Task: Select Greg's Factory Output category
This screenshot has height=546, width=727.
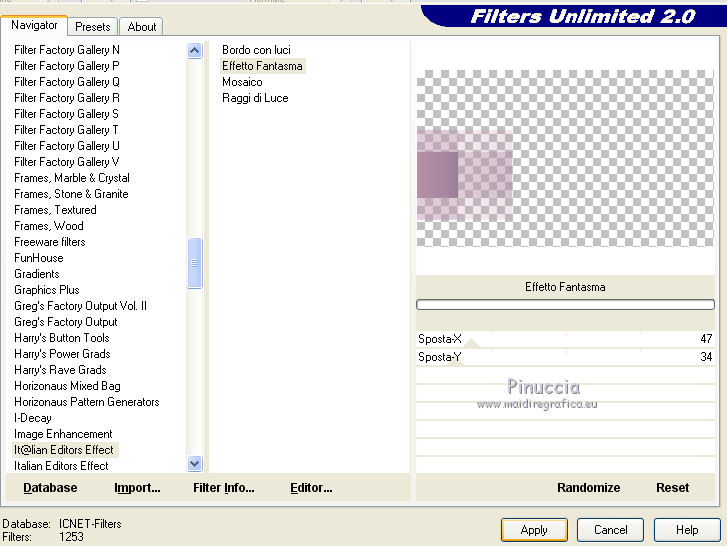Action: (65, 322)
